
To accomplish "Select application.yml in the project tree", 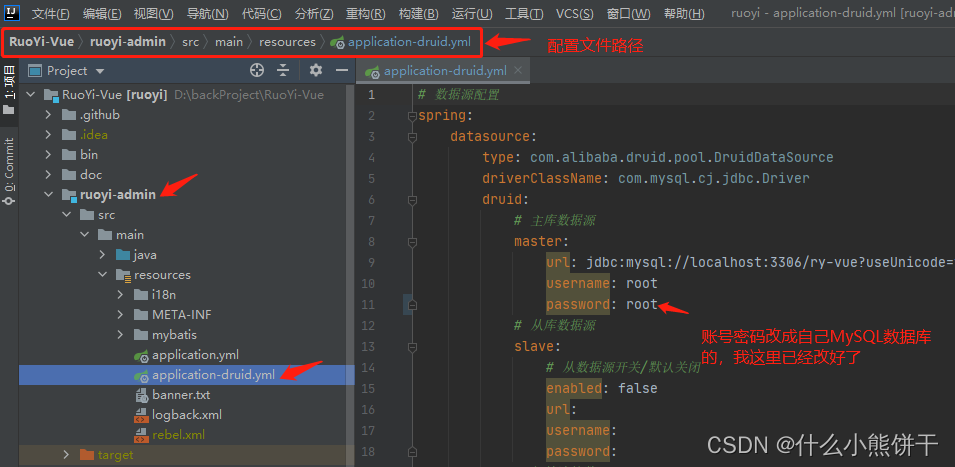I will click(x=196, y=355).
